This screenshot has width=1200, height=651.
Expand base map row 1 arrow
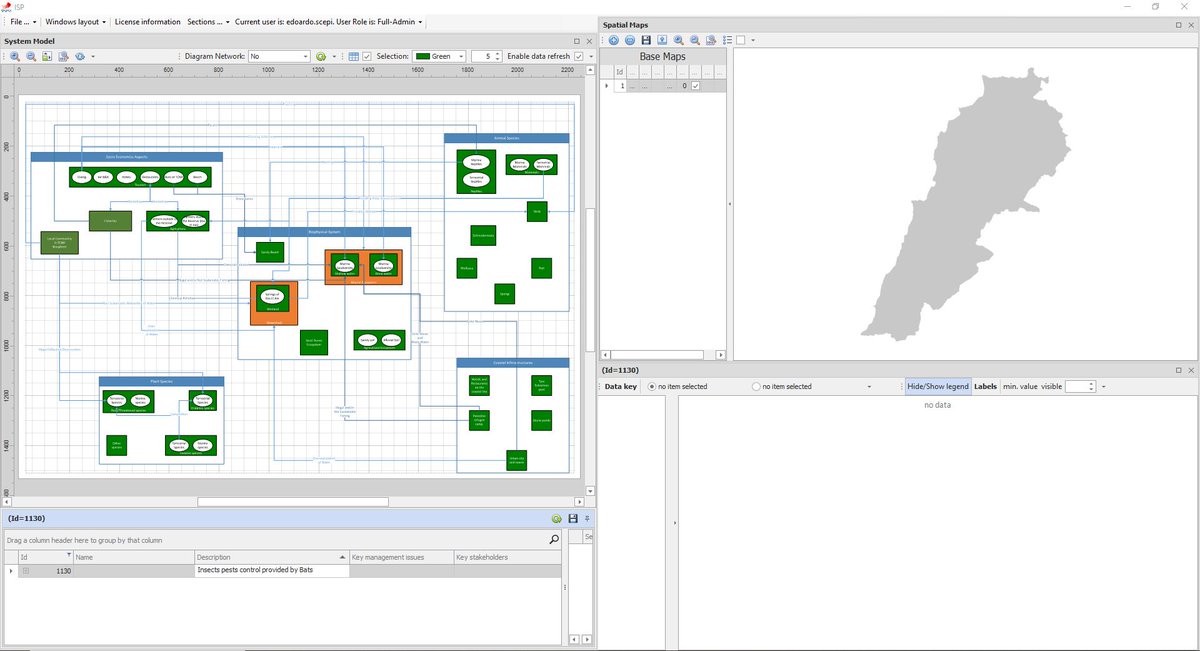coord(606,86)
